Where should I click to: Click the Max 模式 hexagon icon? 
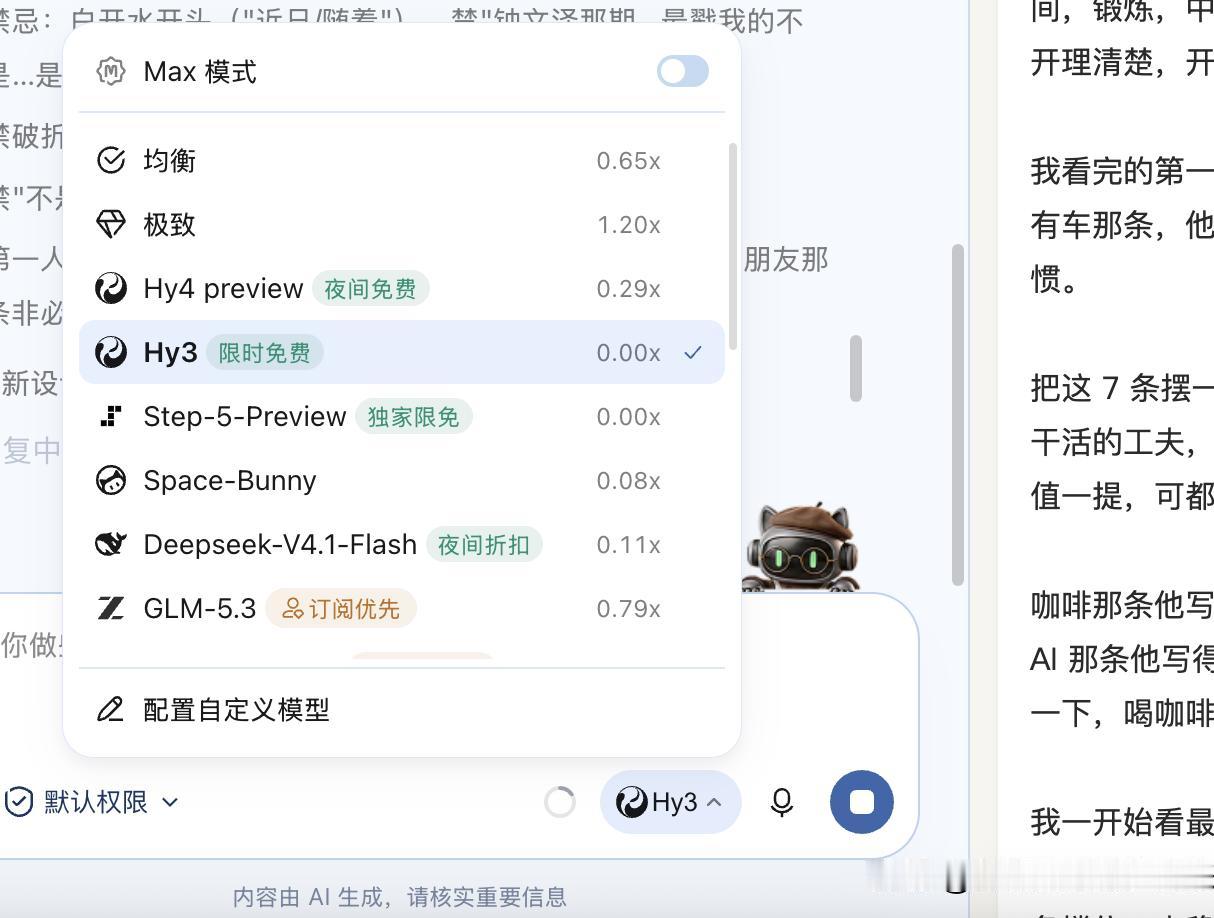coord(110,72)
